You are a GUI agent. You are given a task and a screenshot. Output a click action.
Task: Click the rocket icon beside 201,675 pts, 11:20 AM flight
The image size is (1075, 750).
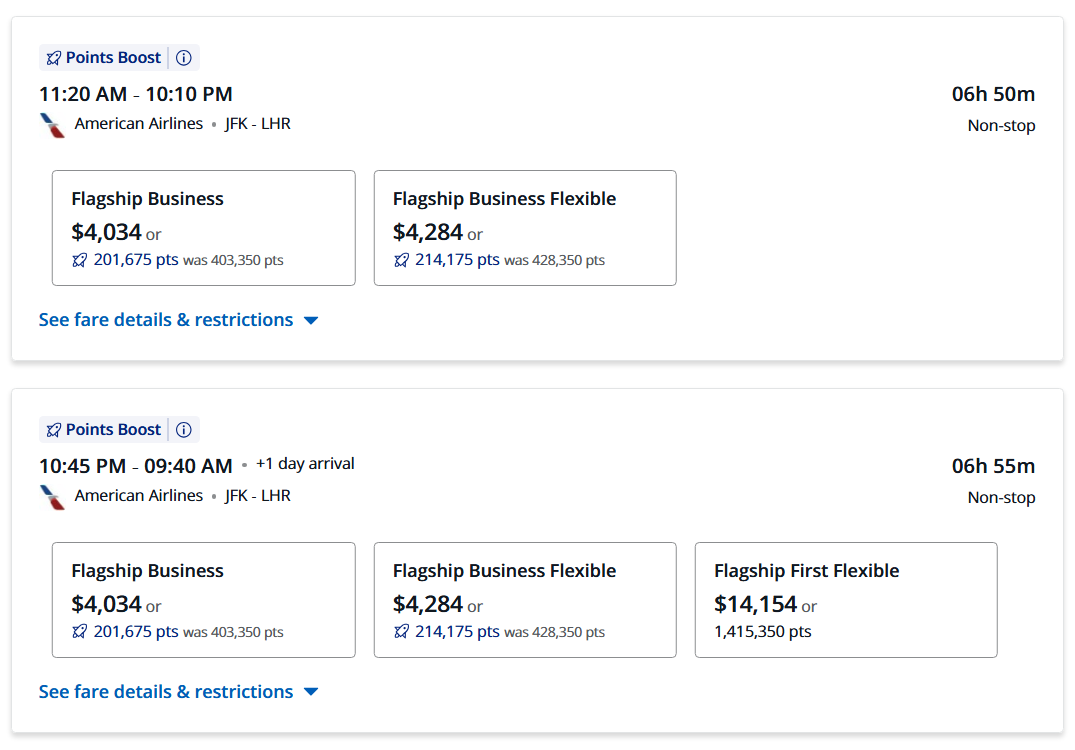click(x=80, y=260)
